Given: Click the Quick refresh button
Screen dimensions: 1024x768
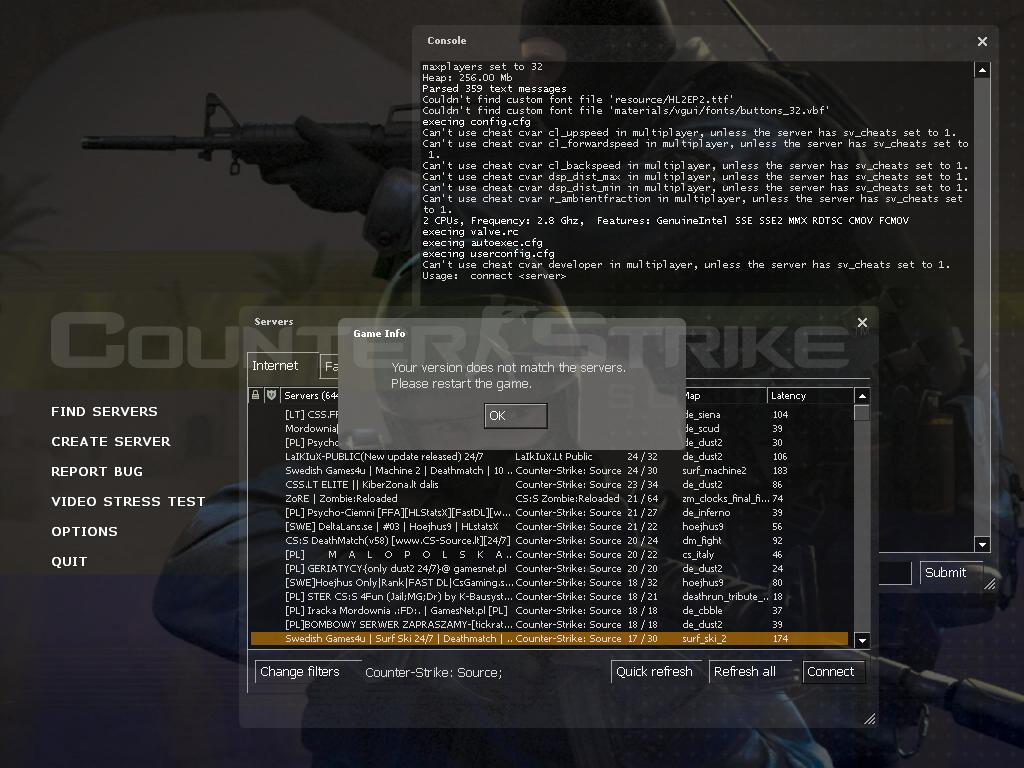Looking at the screenshot, I should click(x=656, y=671).
